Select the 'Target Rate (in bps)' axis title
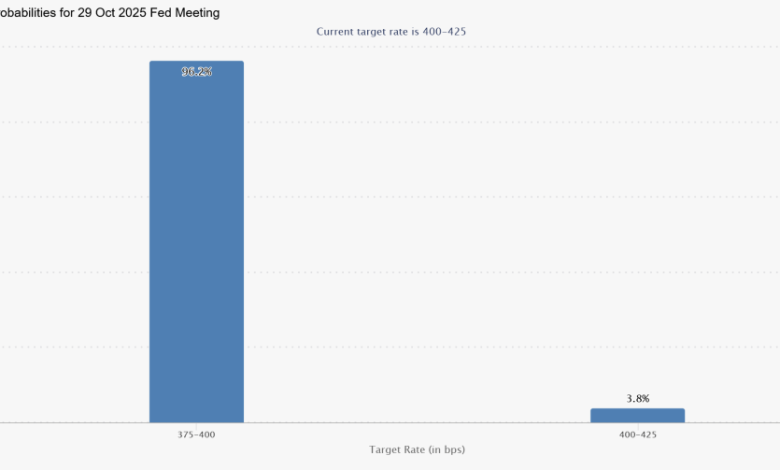The width and height of the screenshot is (780, 470). (x=416, y=450)
